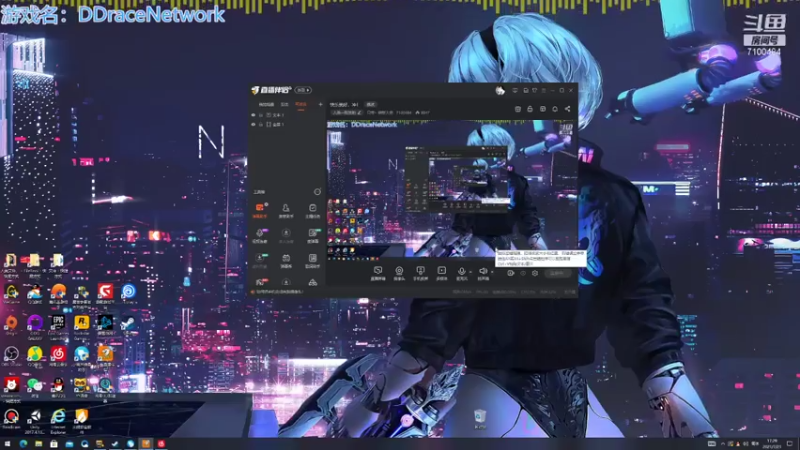Open the Origin desktop shortcut

tap(11, 326)
